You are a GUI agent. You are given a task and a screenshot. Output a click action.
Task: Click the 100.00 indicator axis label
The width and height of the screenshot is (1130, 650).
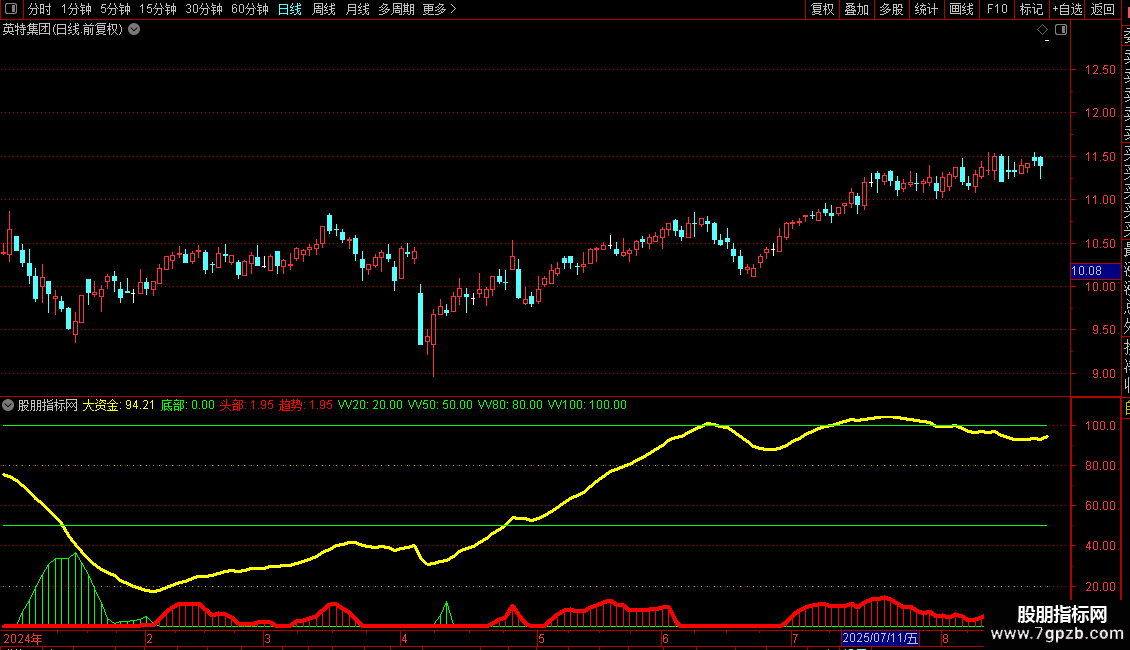[x=1100, y=426]
